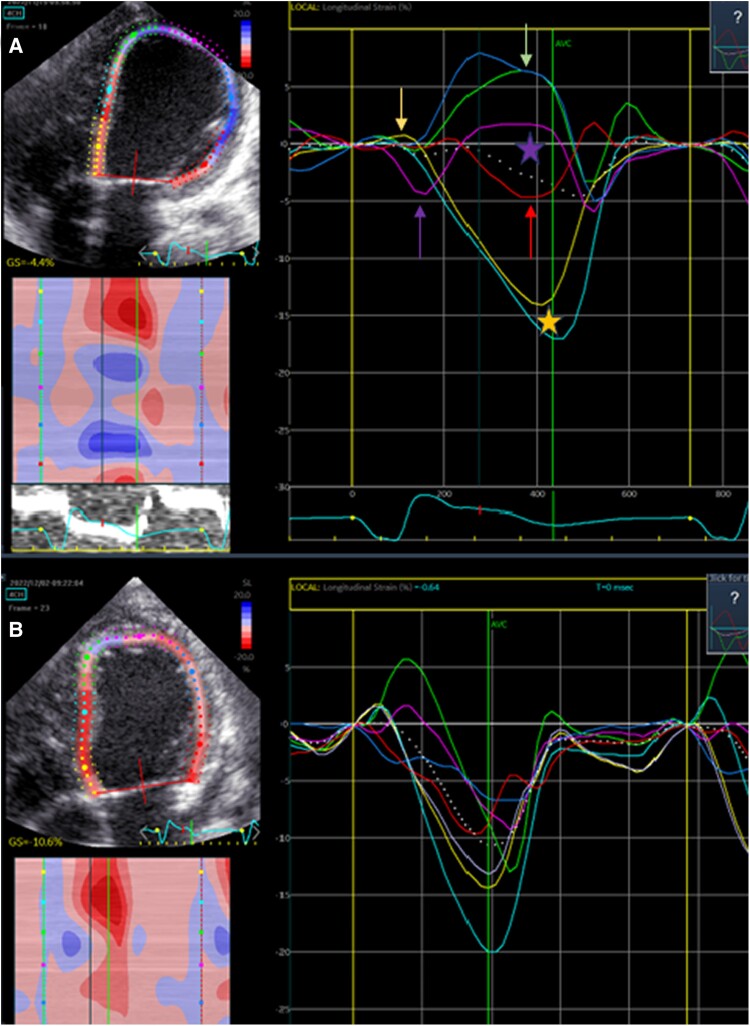
Task: Open the help question mark thumbnail in panel A
Action: tap(730, 35)
